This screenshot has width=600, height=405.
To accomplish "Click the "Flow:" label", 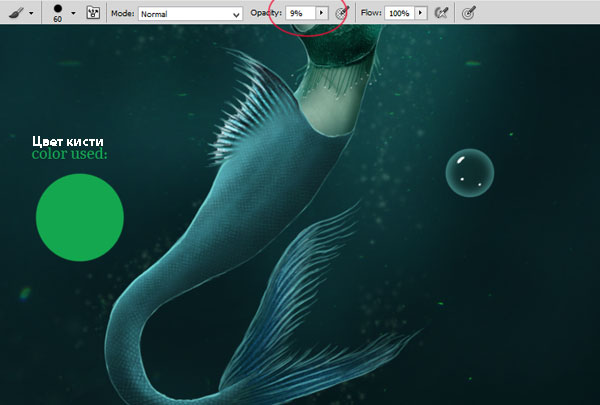I will point(371,13).
